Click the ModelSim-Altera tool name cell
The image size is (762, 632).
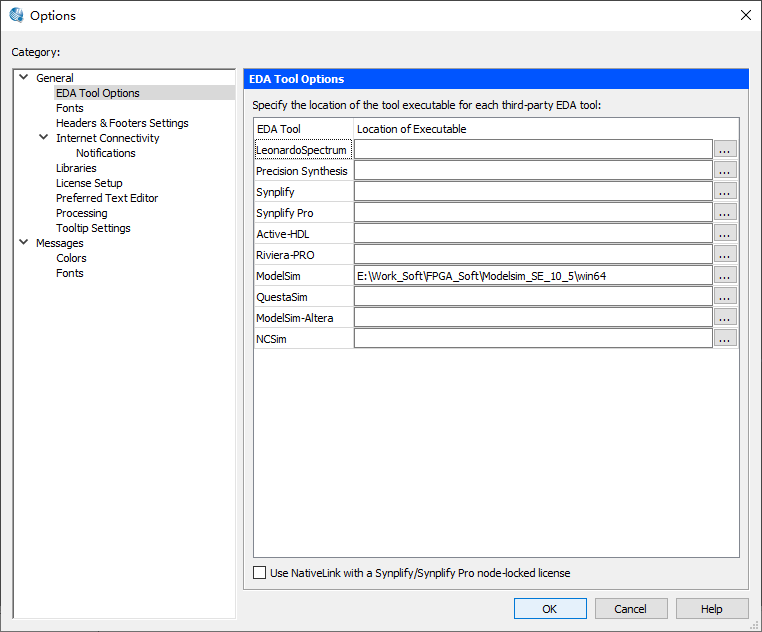click(x=303, y=317)
